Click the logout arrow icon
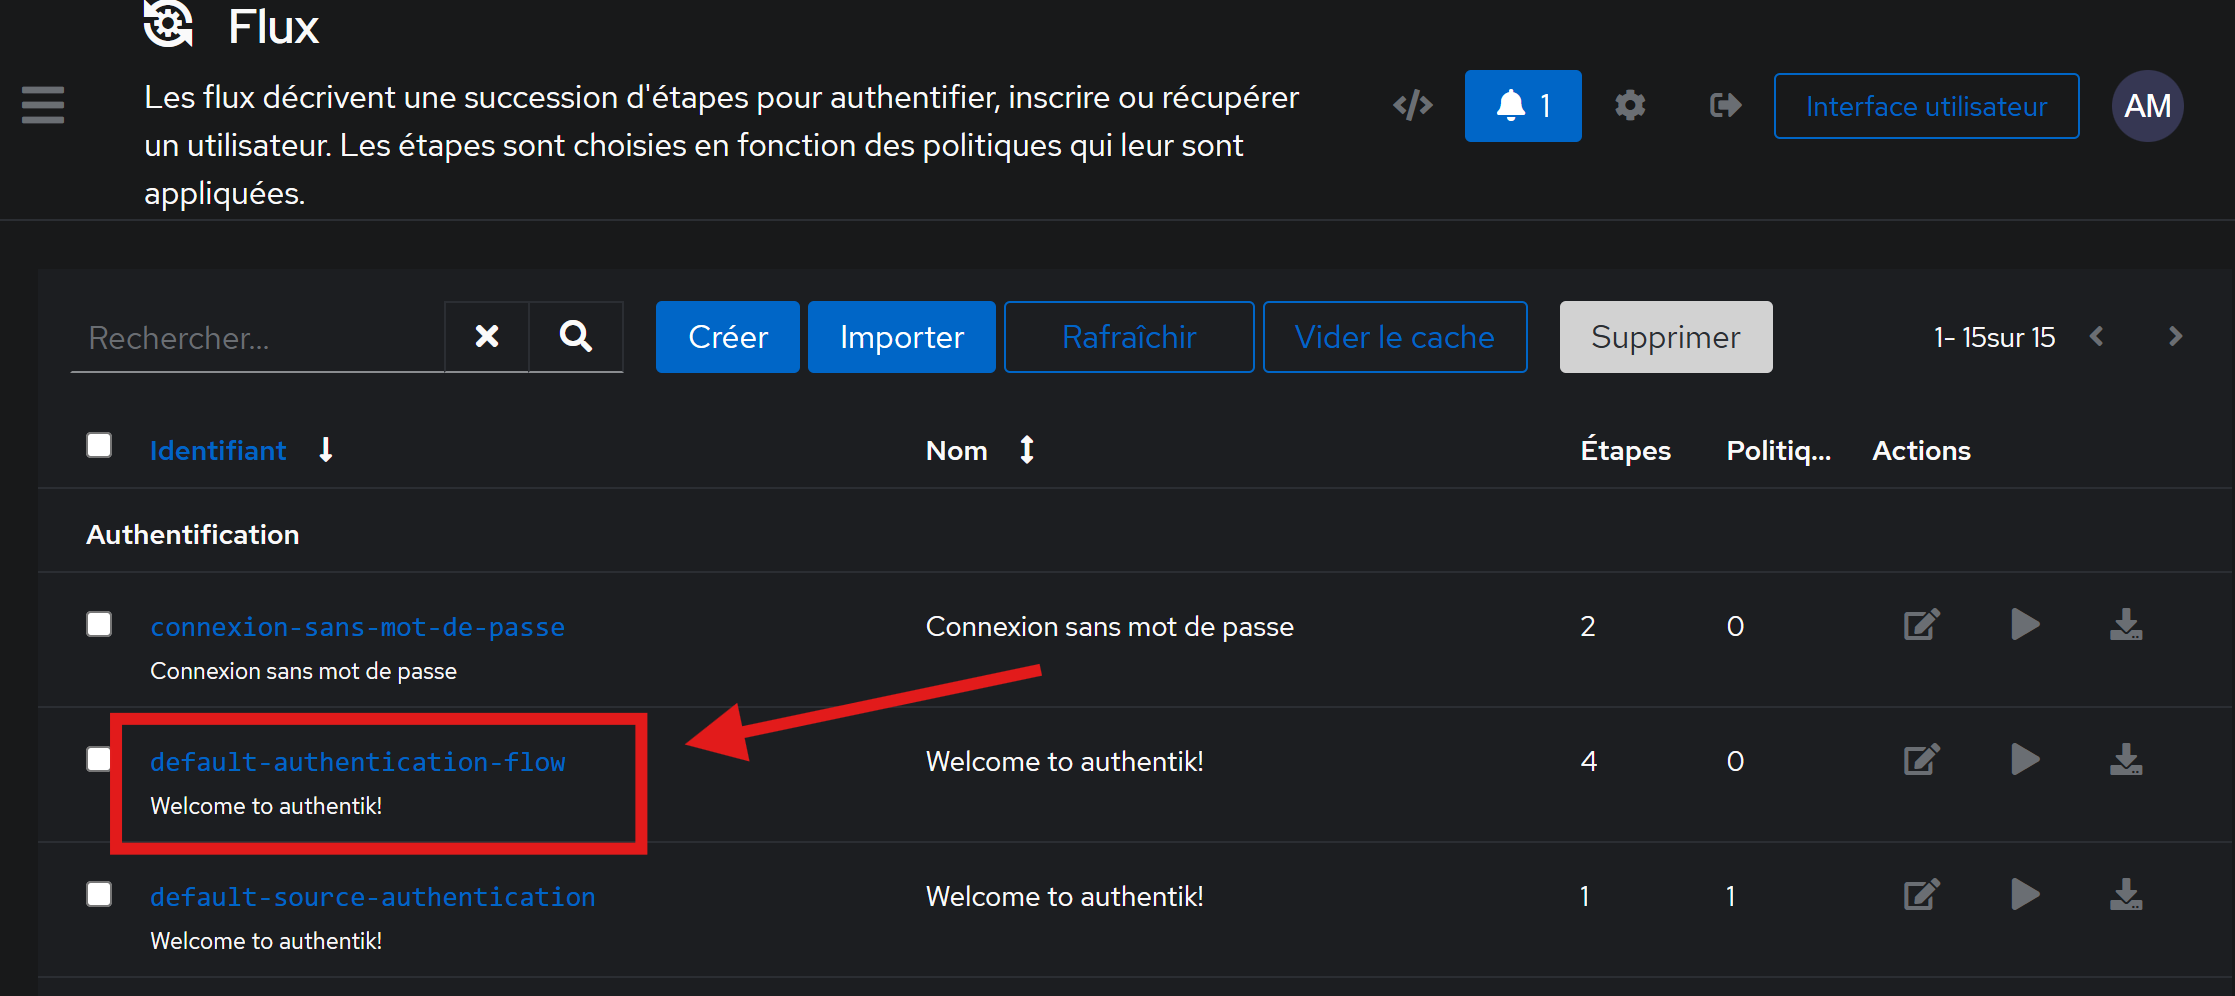2235x996 pixels. pyautogui.click(x=1726, y=105)
